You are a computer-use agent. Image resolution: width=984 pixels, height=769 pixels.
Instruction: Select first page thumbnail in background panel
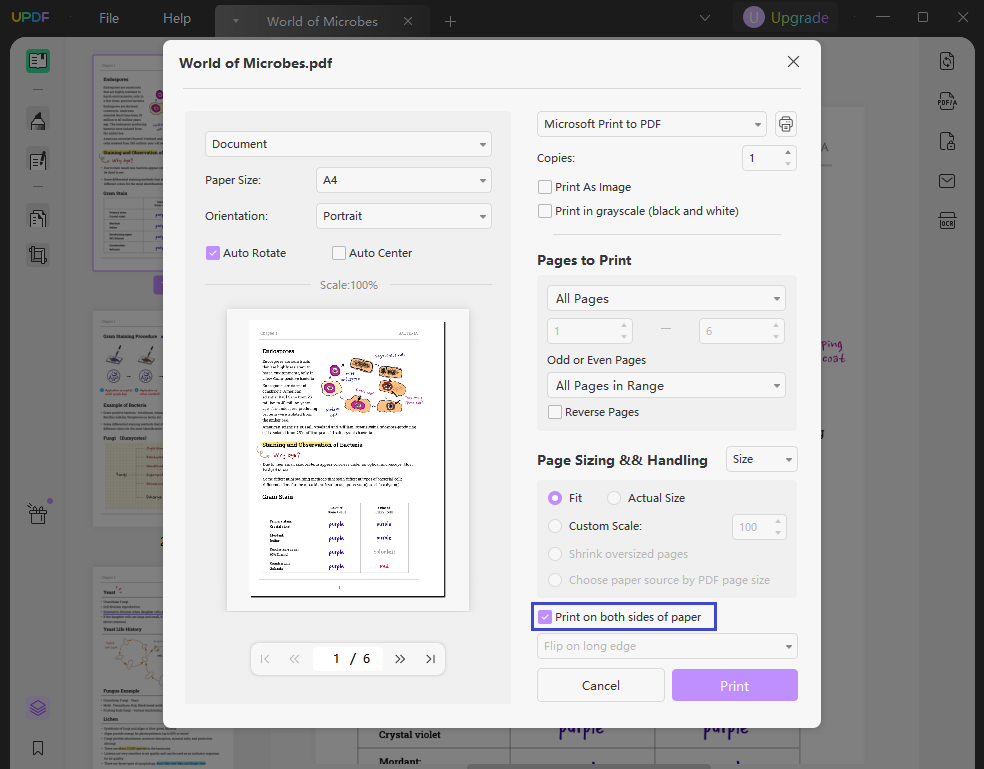tap(129, 163)
